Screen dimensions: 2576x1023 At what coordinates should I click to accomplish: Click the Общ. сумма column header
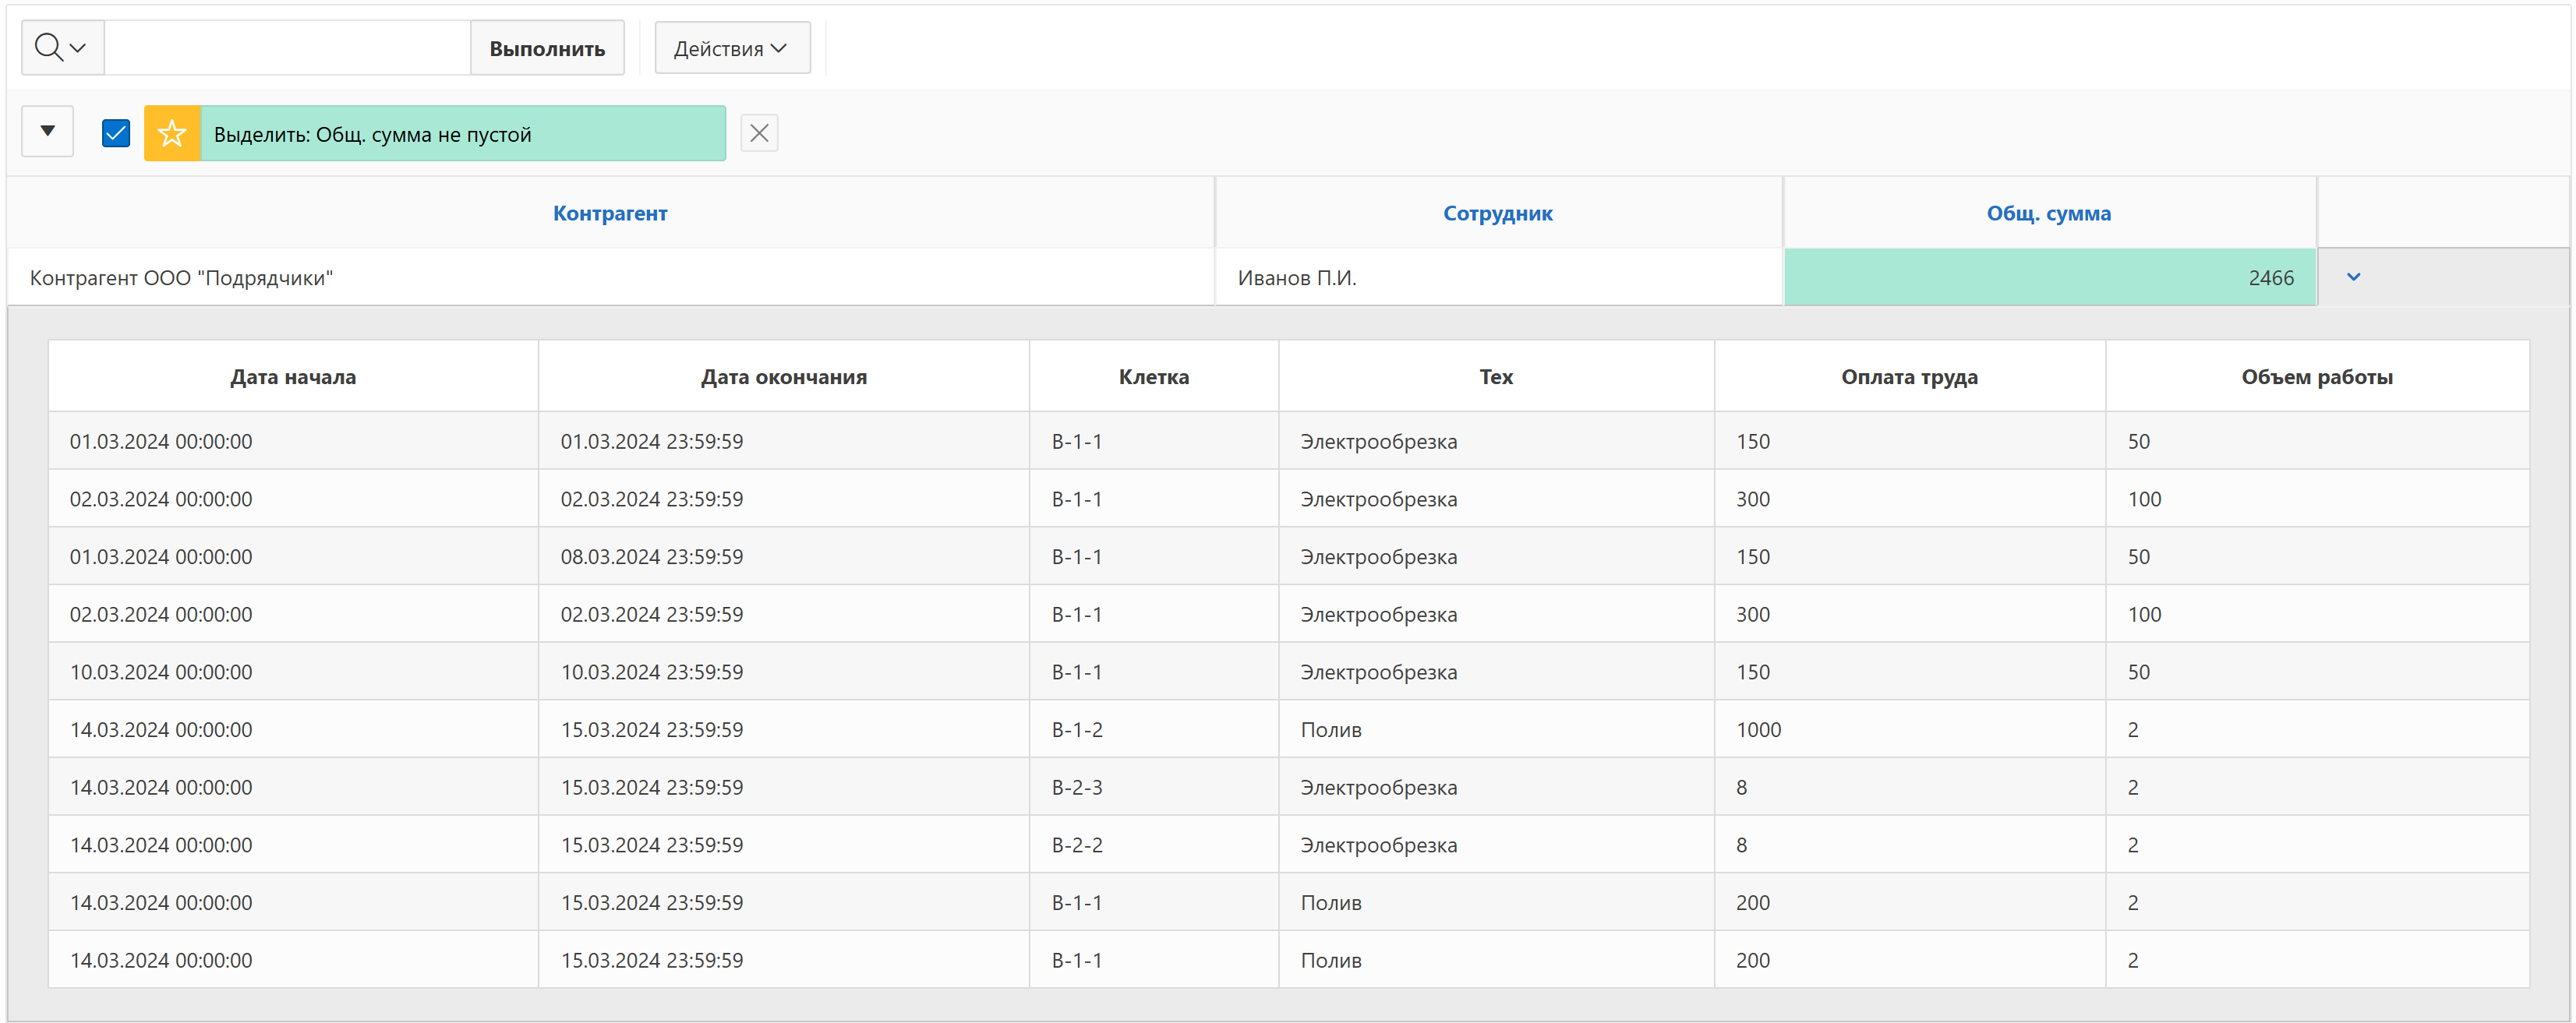pyautogui.click(x=2048, y=213)
